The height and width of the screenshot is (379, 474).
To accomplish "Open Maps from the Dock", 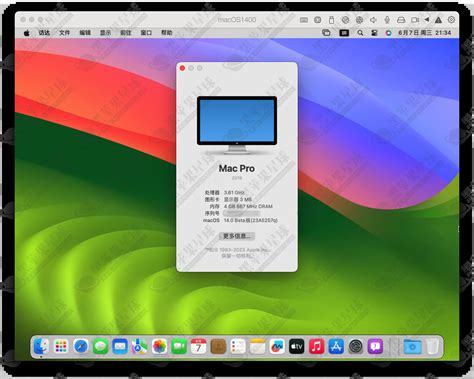I will click(x=140, y=347).
